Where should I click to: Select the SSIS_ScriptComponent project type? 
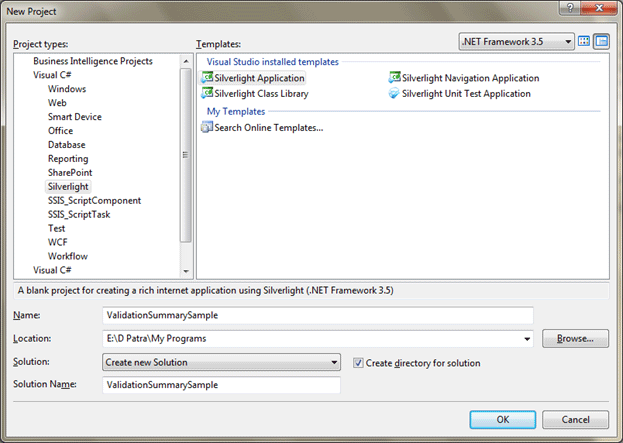(x=94, y=200)
